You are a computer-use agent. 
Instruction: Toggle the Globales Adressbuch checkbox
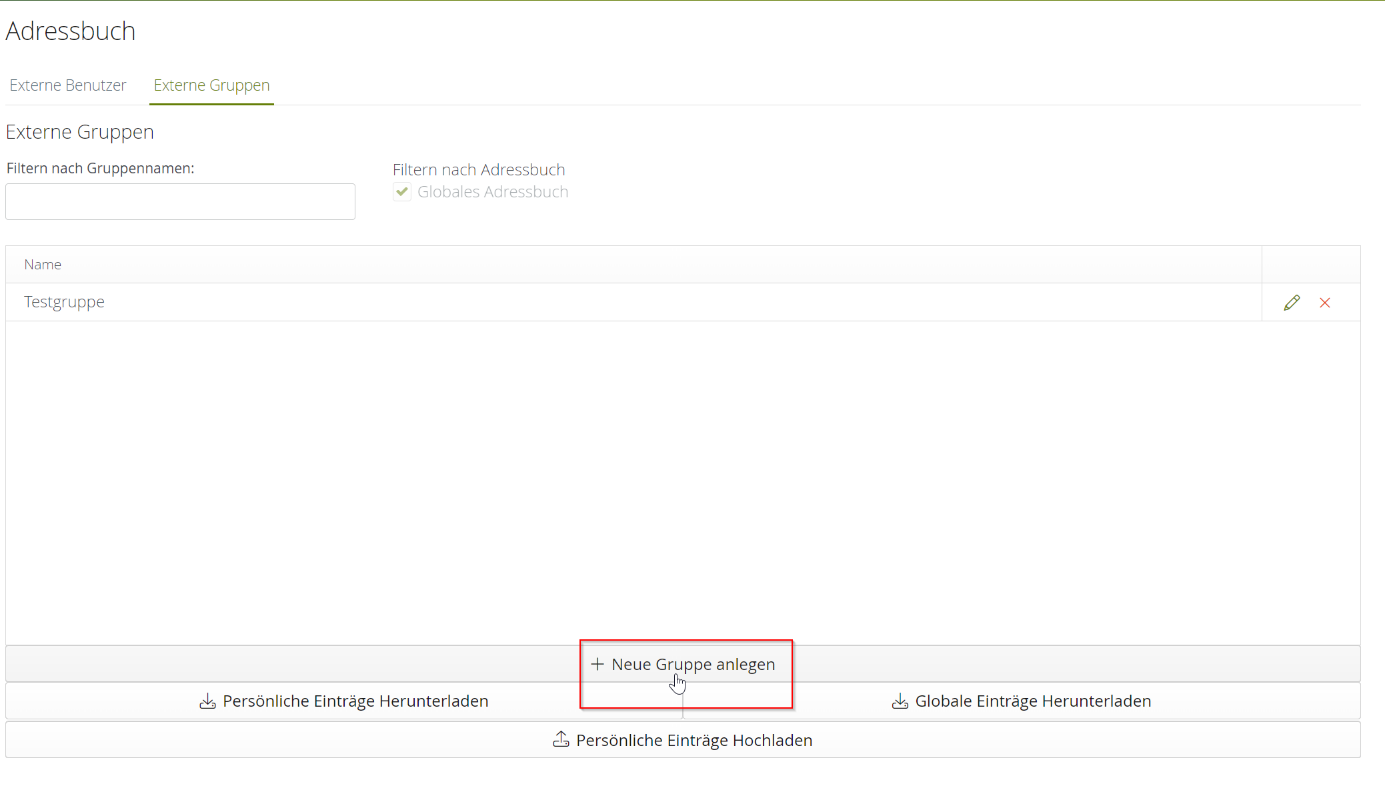[402, 192]
